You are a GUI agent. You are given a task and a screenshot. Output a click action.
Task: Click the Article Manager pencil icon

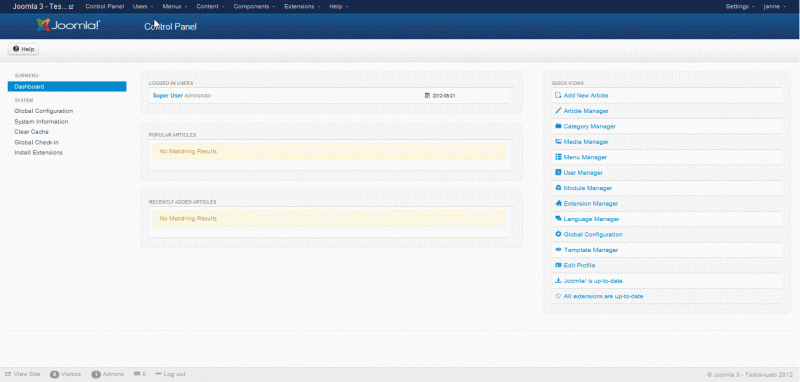pos(558,111)
